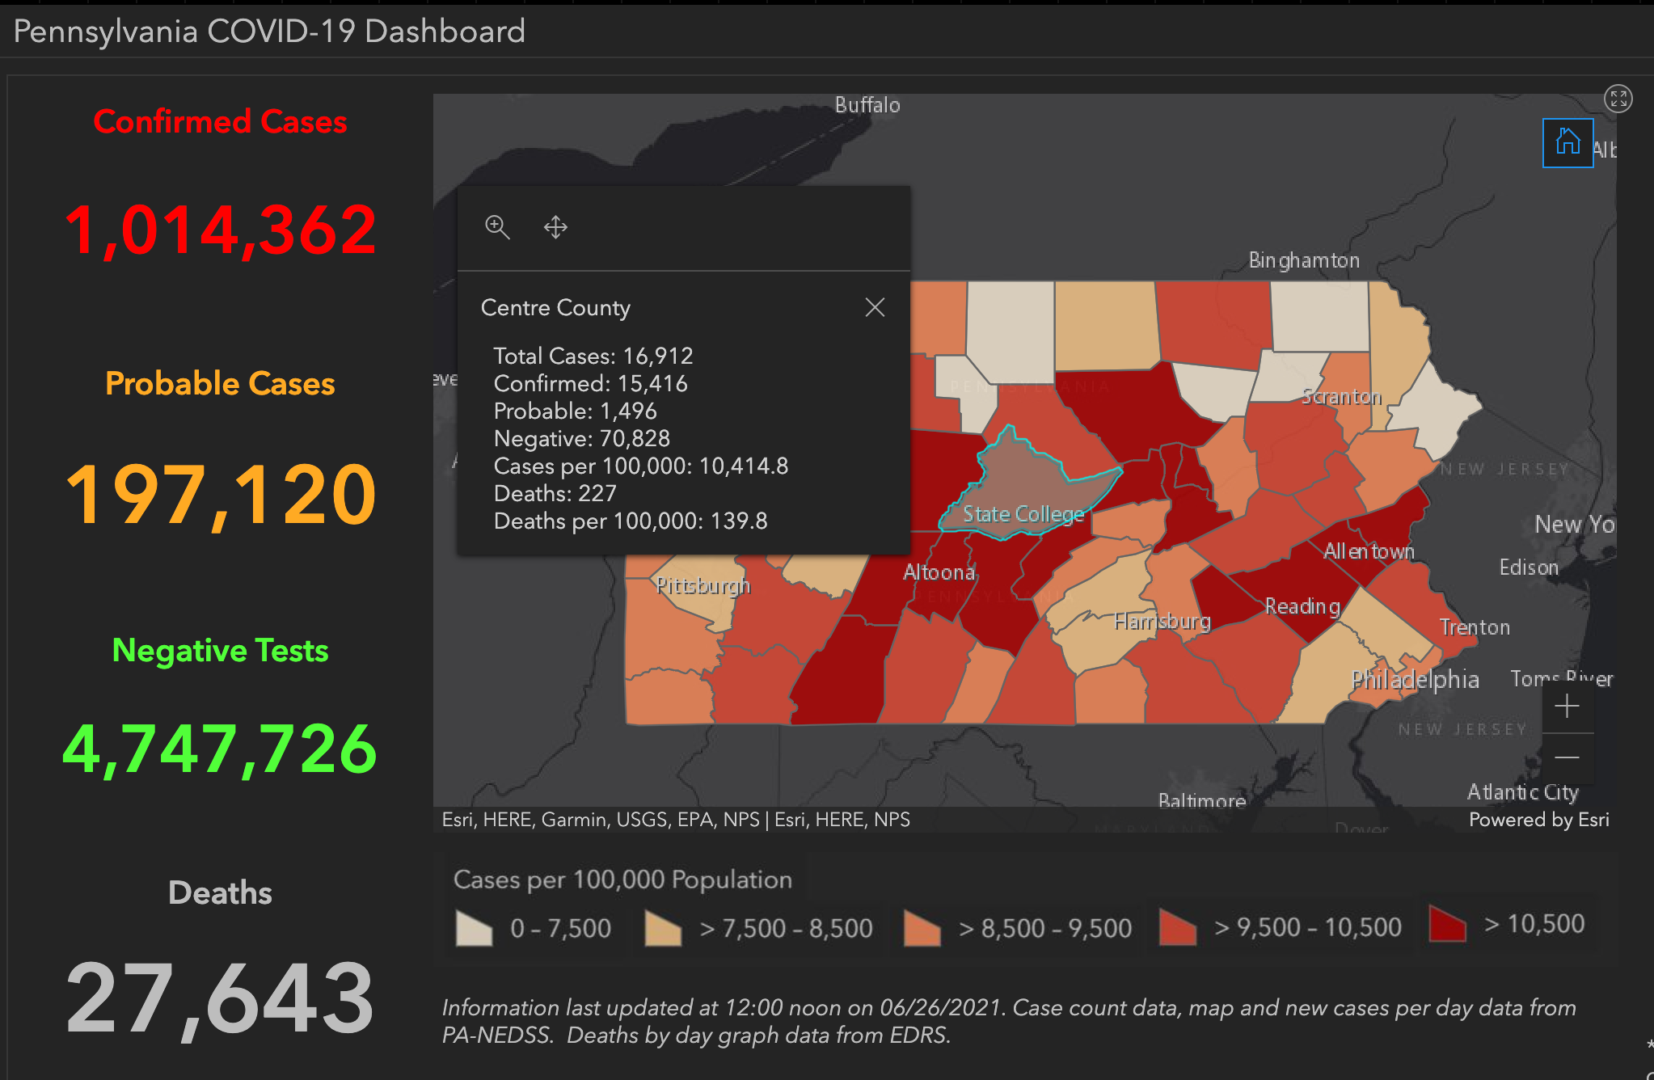Open the Powered by Esri link
The height and width of the screenshot is (1080, 1654).
(x=1538, y=819)
